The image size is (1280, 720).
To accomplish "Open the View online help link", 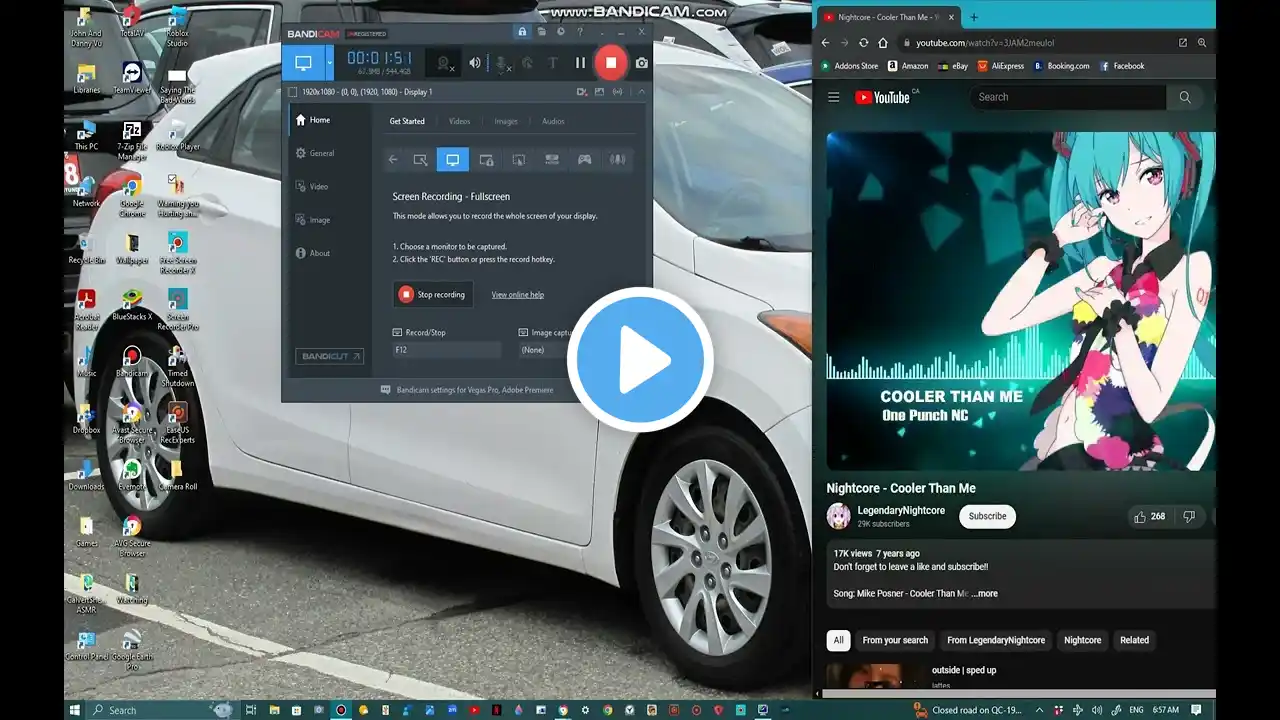I will coord(518,295).
